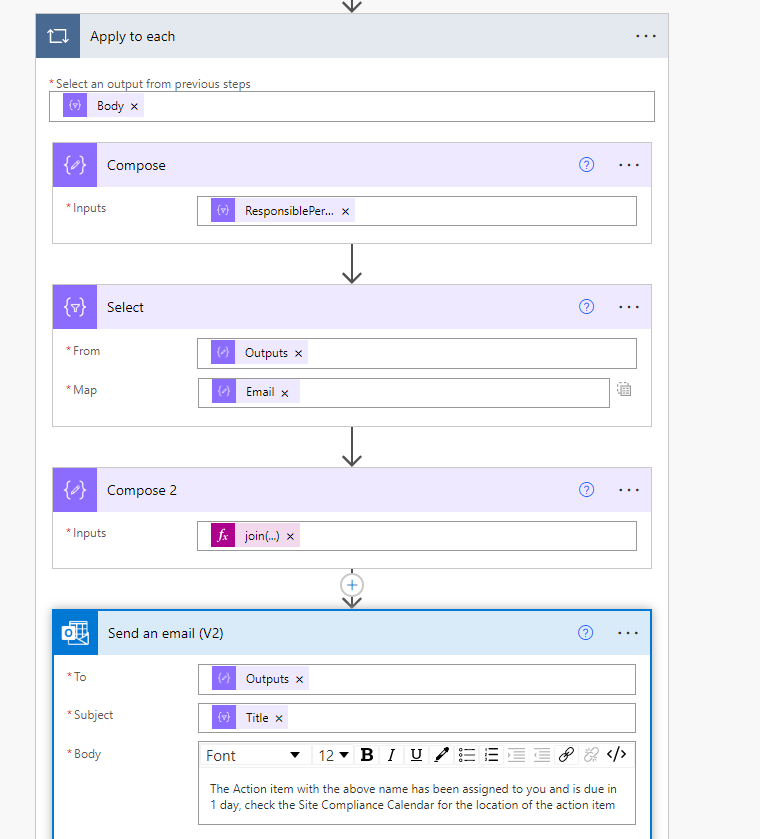Click the Apply to each loop icon
This screenshot has width=760, height=839.
coord(58,36)
